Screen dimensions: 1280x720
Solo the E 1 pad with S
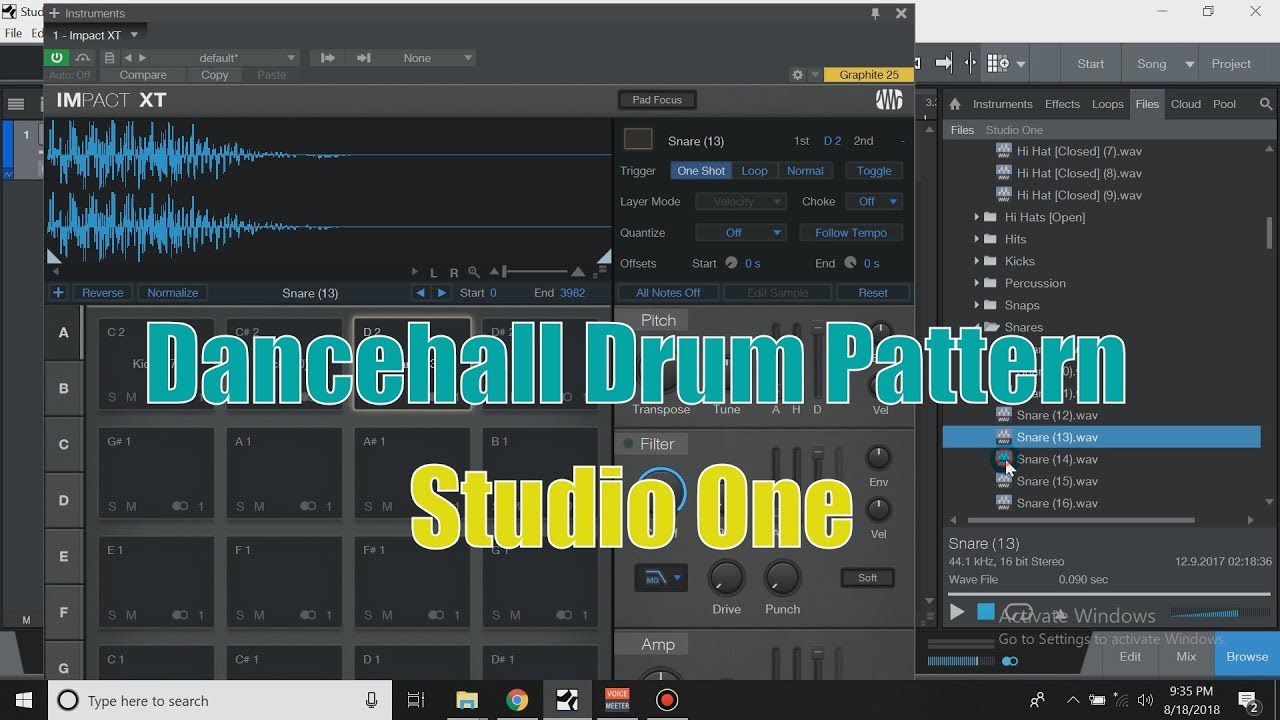(x=112, y=616)
